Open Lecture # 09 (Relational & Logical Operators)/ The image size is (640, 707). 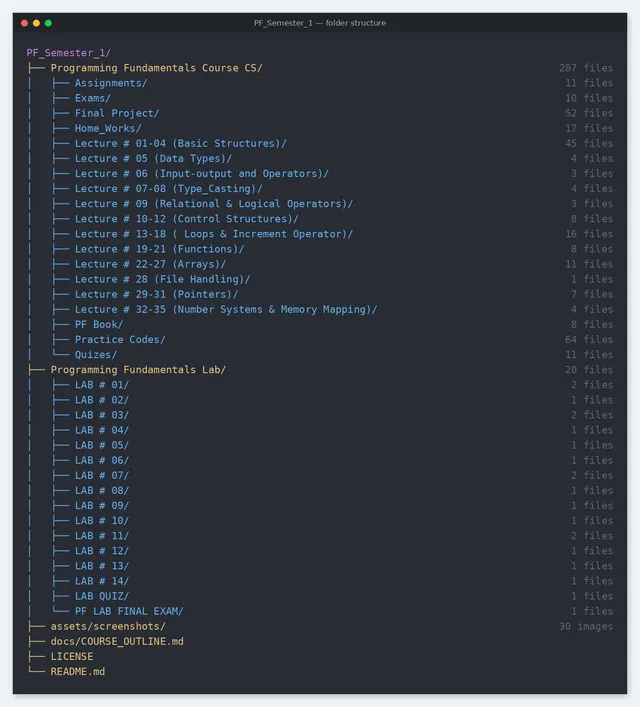(x=214, y=204)
